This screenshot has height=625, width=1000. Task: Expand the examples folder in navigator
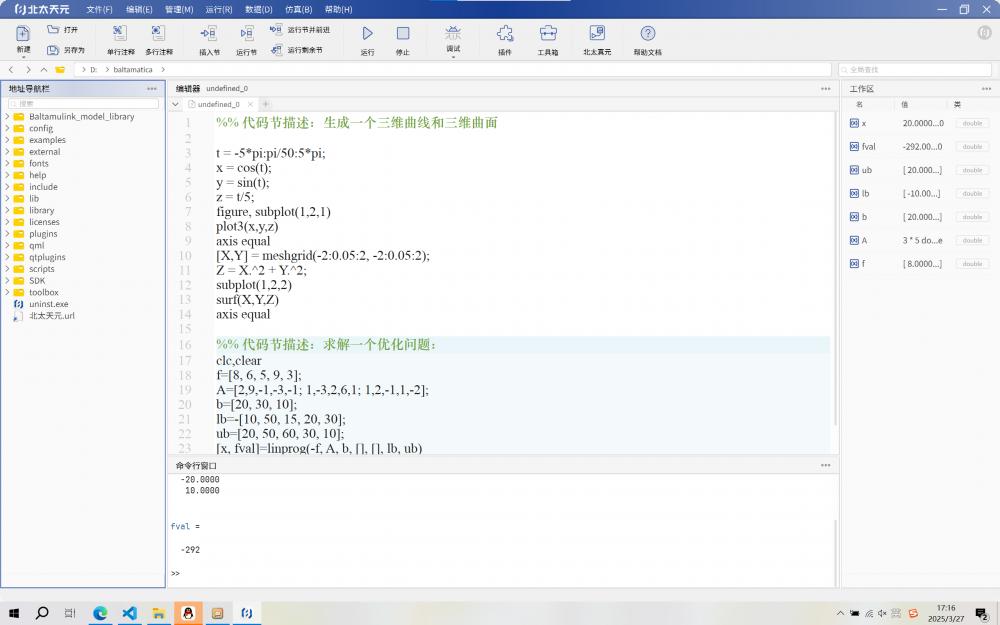point(7,140)
